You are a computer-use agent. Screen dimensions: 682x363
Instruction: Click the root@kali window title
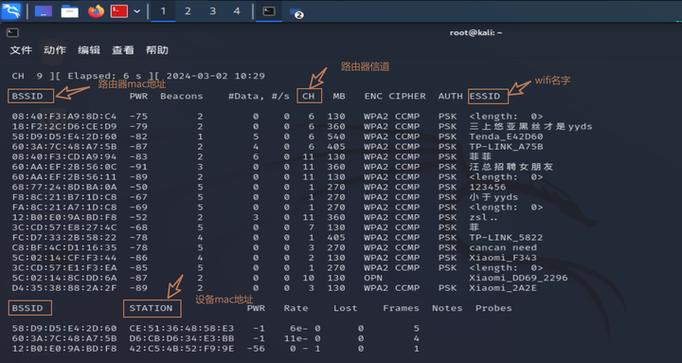tap(476, 33)
